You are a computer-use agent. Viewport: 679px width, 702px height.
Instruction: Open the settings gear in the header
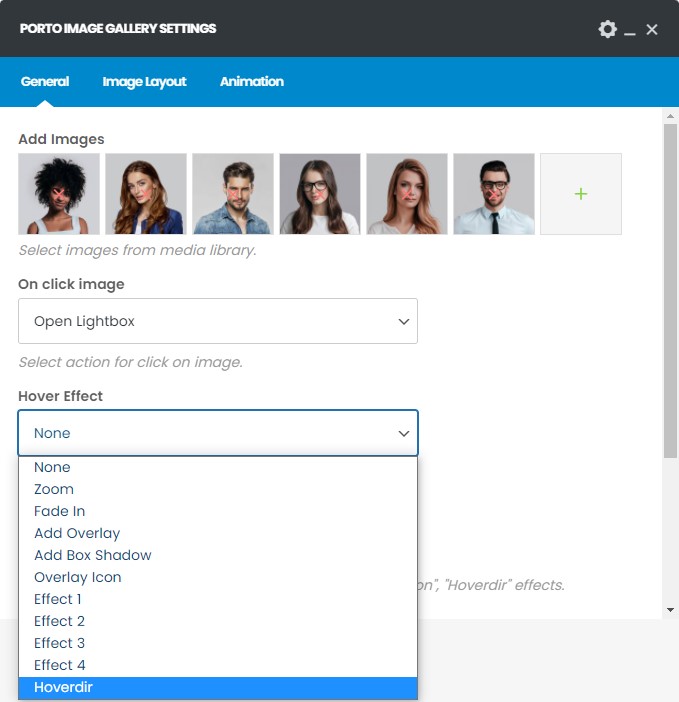coord(607,29)
